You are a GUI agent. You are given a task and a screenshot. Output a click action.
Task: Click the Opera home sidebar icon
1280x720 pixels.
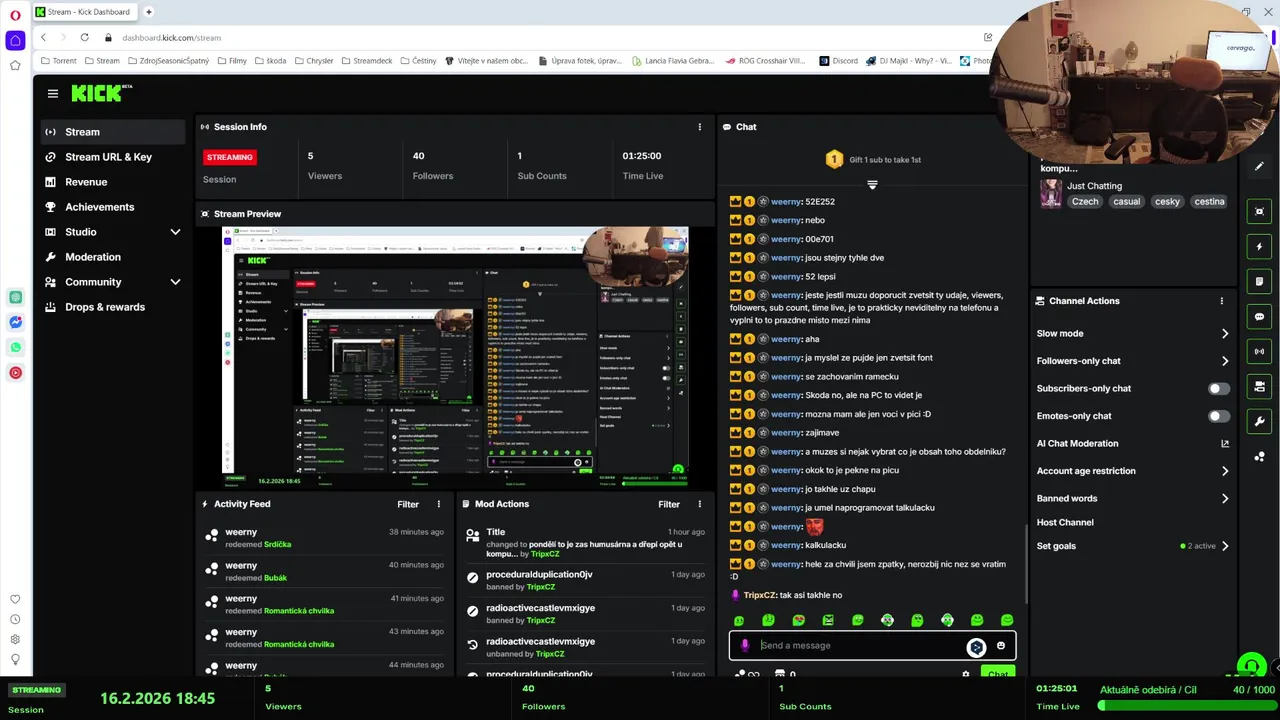pos(15,40)
